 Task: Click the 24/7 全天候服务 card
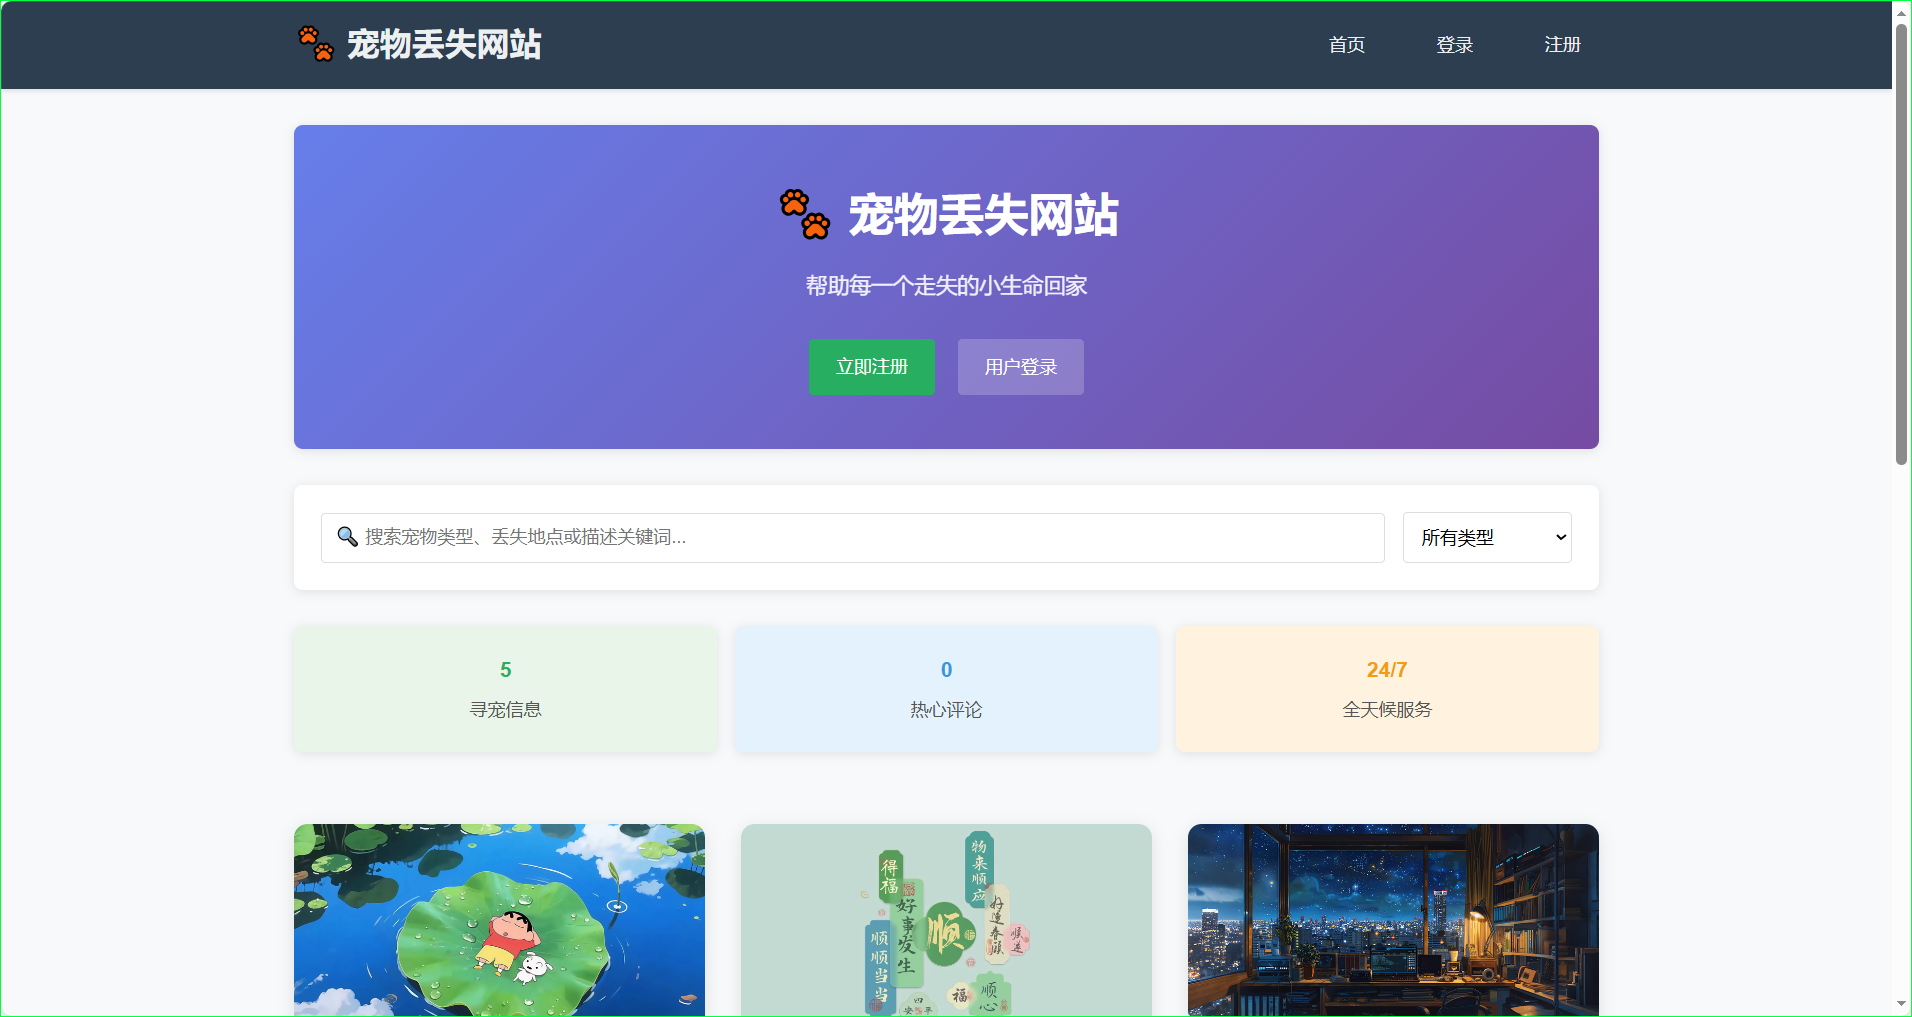pos(1386,689)
